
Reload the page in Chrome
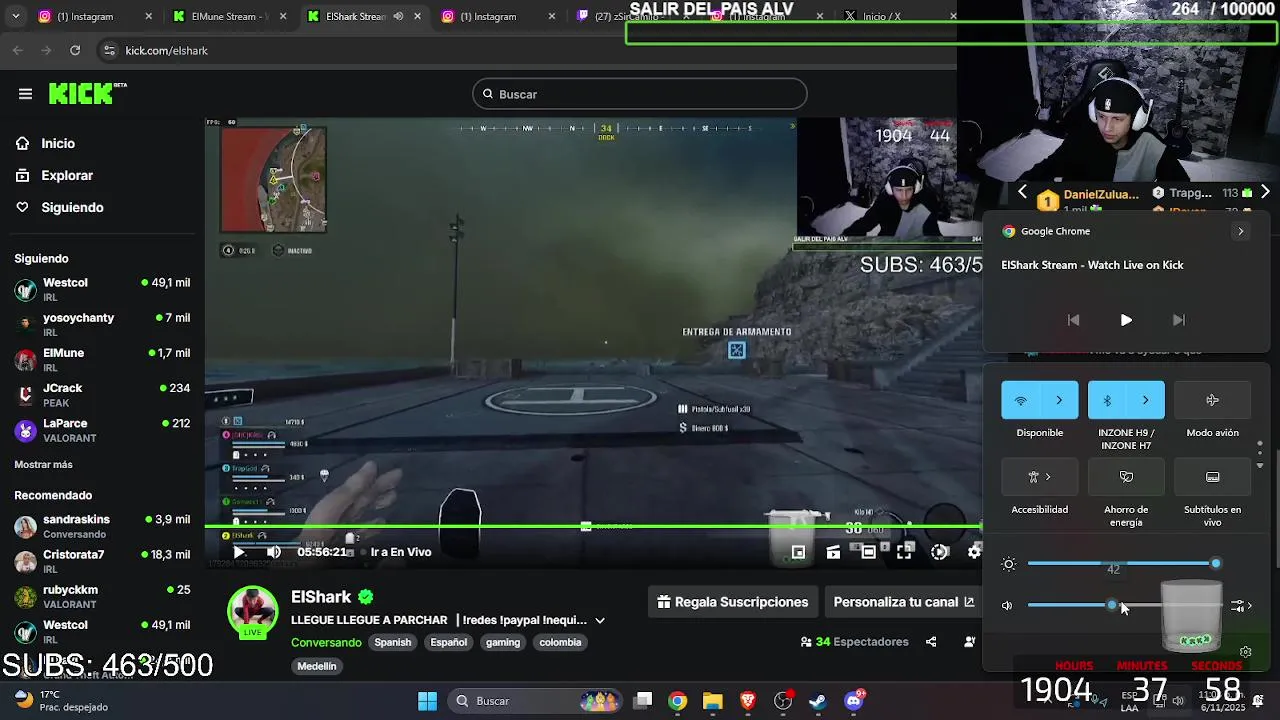coord(75,50)
